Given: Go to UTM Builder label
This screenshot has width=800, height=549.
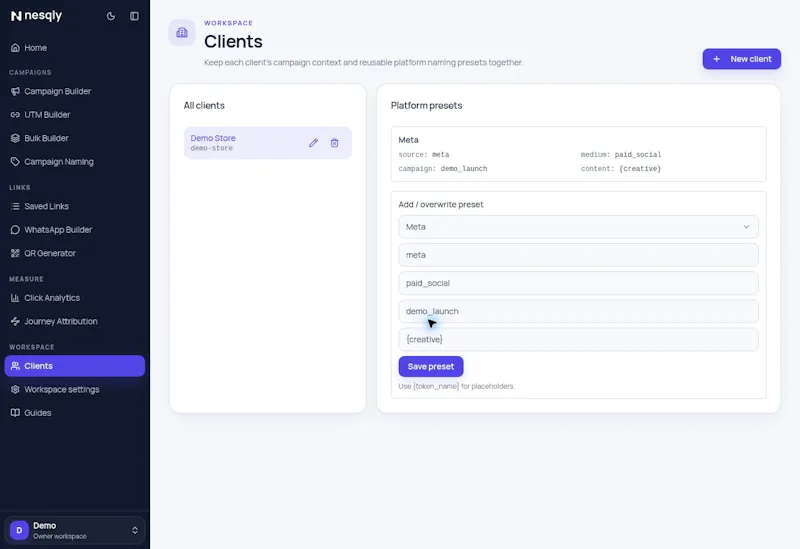Looking at the screenshot, I should pos(47,115).
